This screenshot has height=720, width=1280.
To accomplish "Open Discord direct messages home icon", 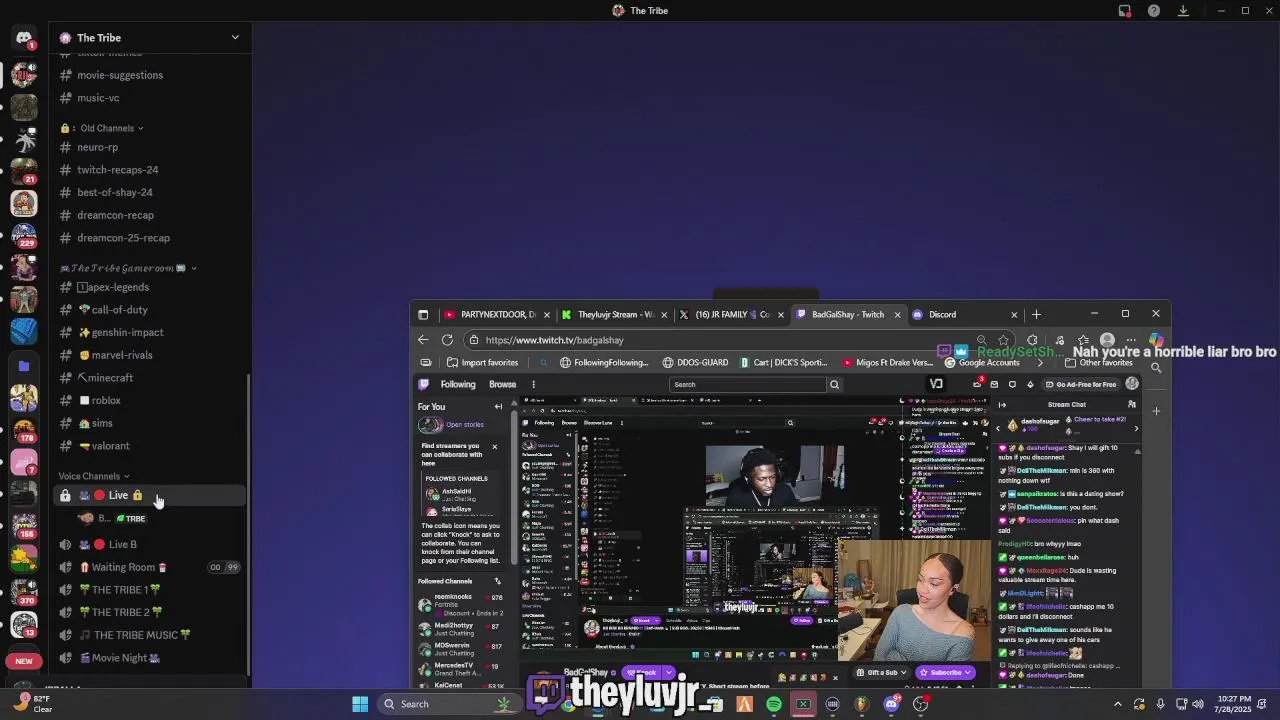I will click(24, 38).
